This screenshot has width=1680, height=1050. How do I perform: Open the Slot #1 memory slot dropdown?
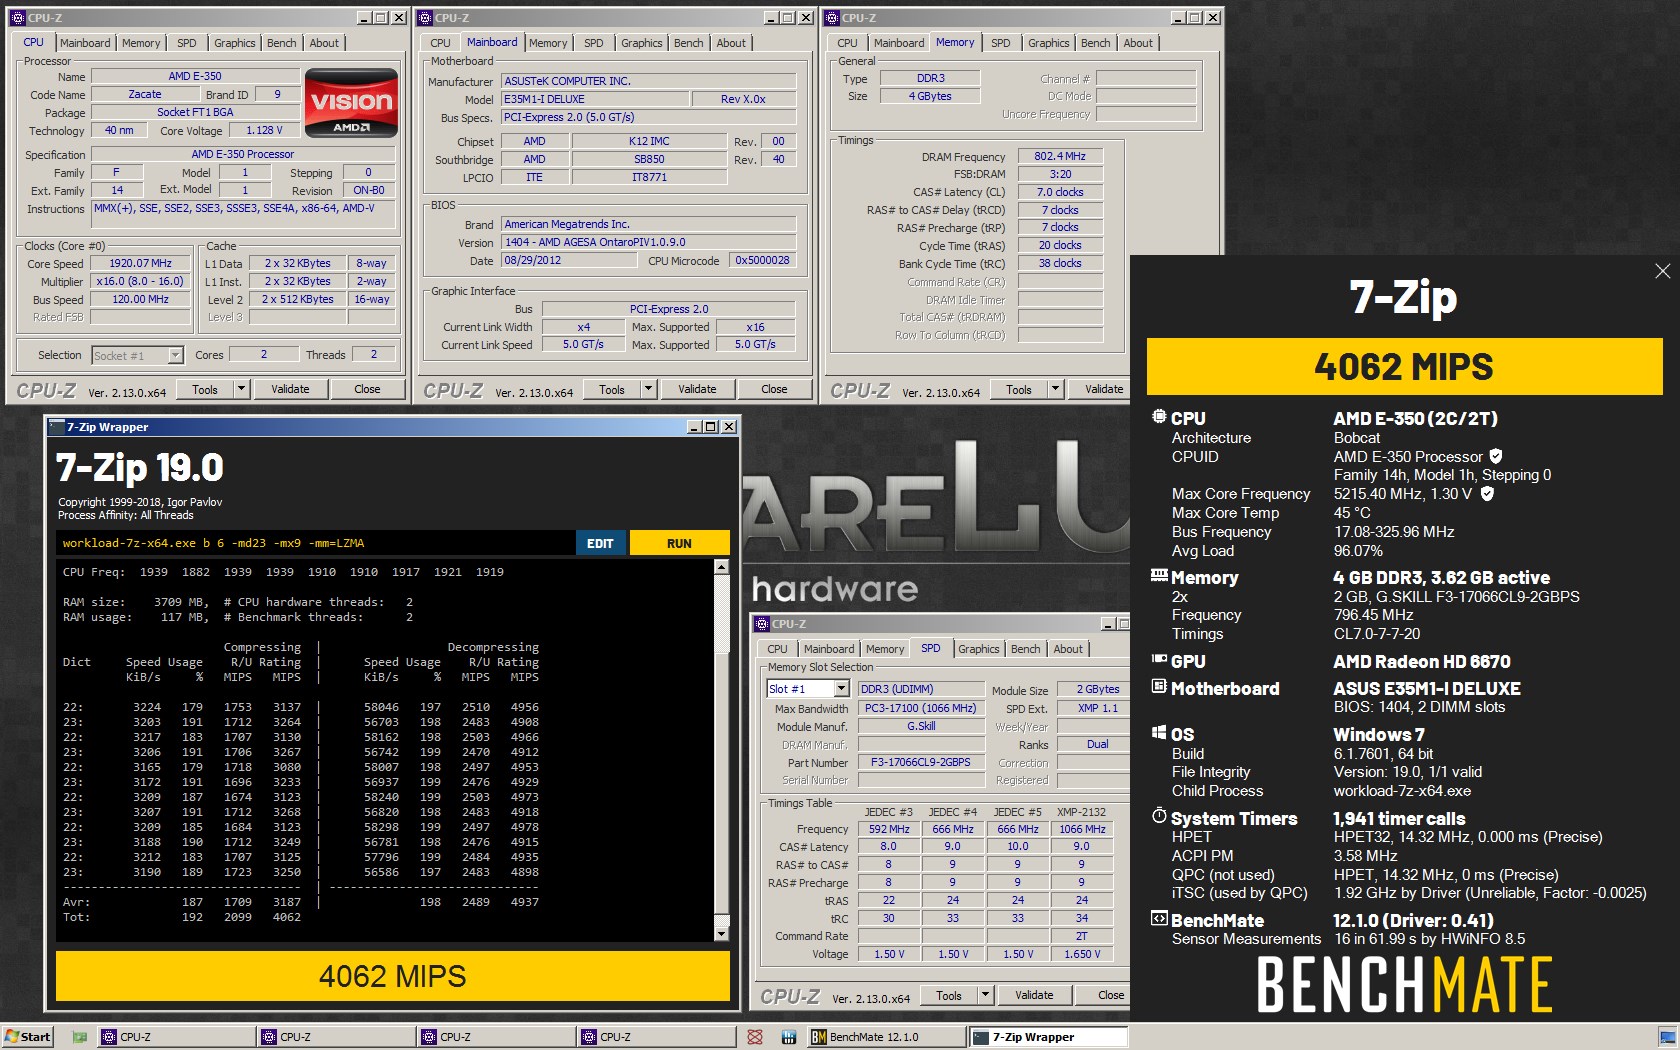pyautogui.click(x=841, y=689)
